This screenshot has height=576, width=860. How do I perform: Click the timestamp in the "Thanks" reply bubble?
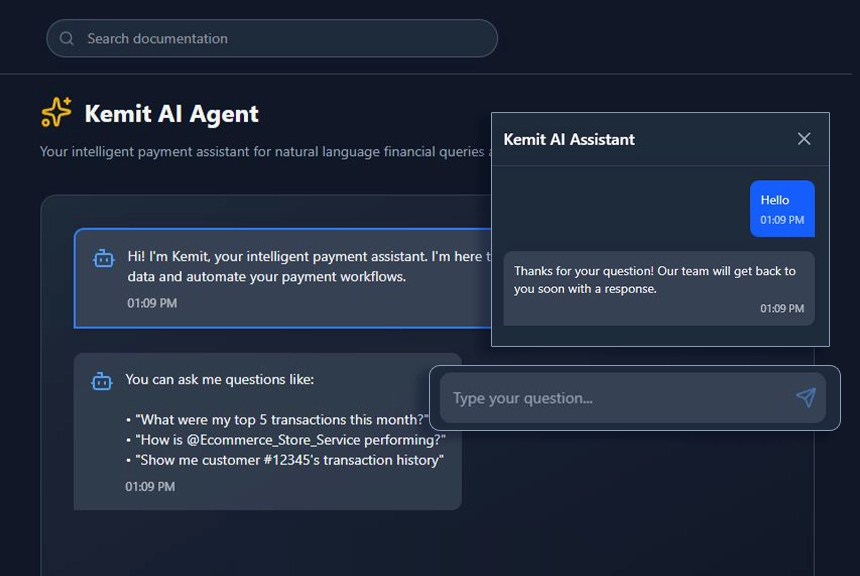pos(782,309)
